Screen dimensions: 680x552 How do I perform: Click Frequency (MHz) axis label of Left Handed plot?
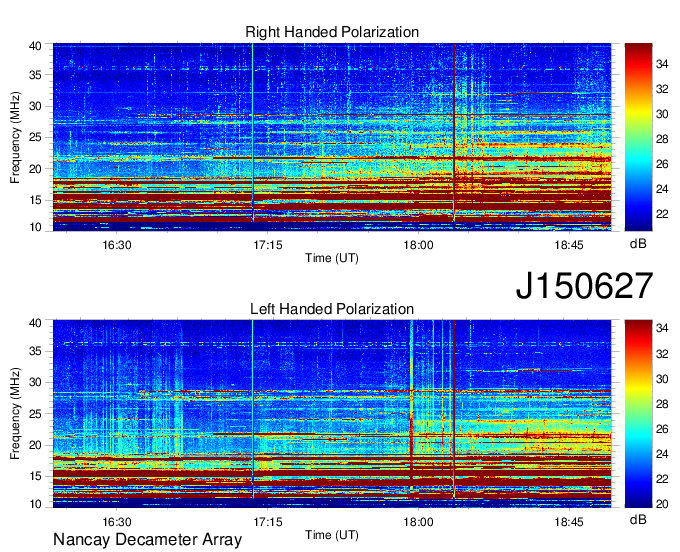click(x=15, y=414)
